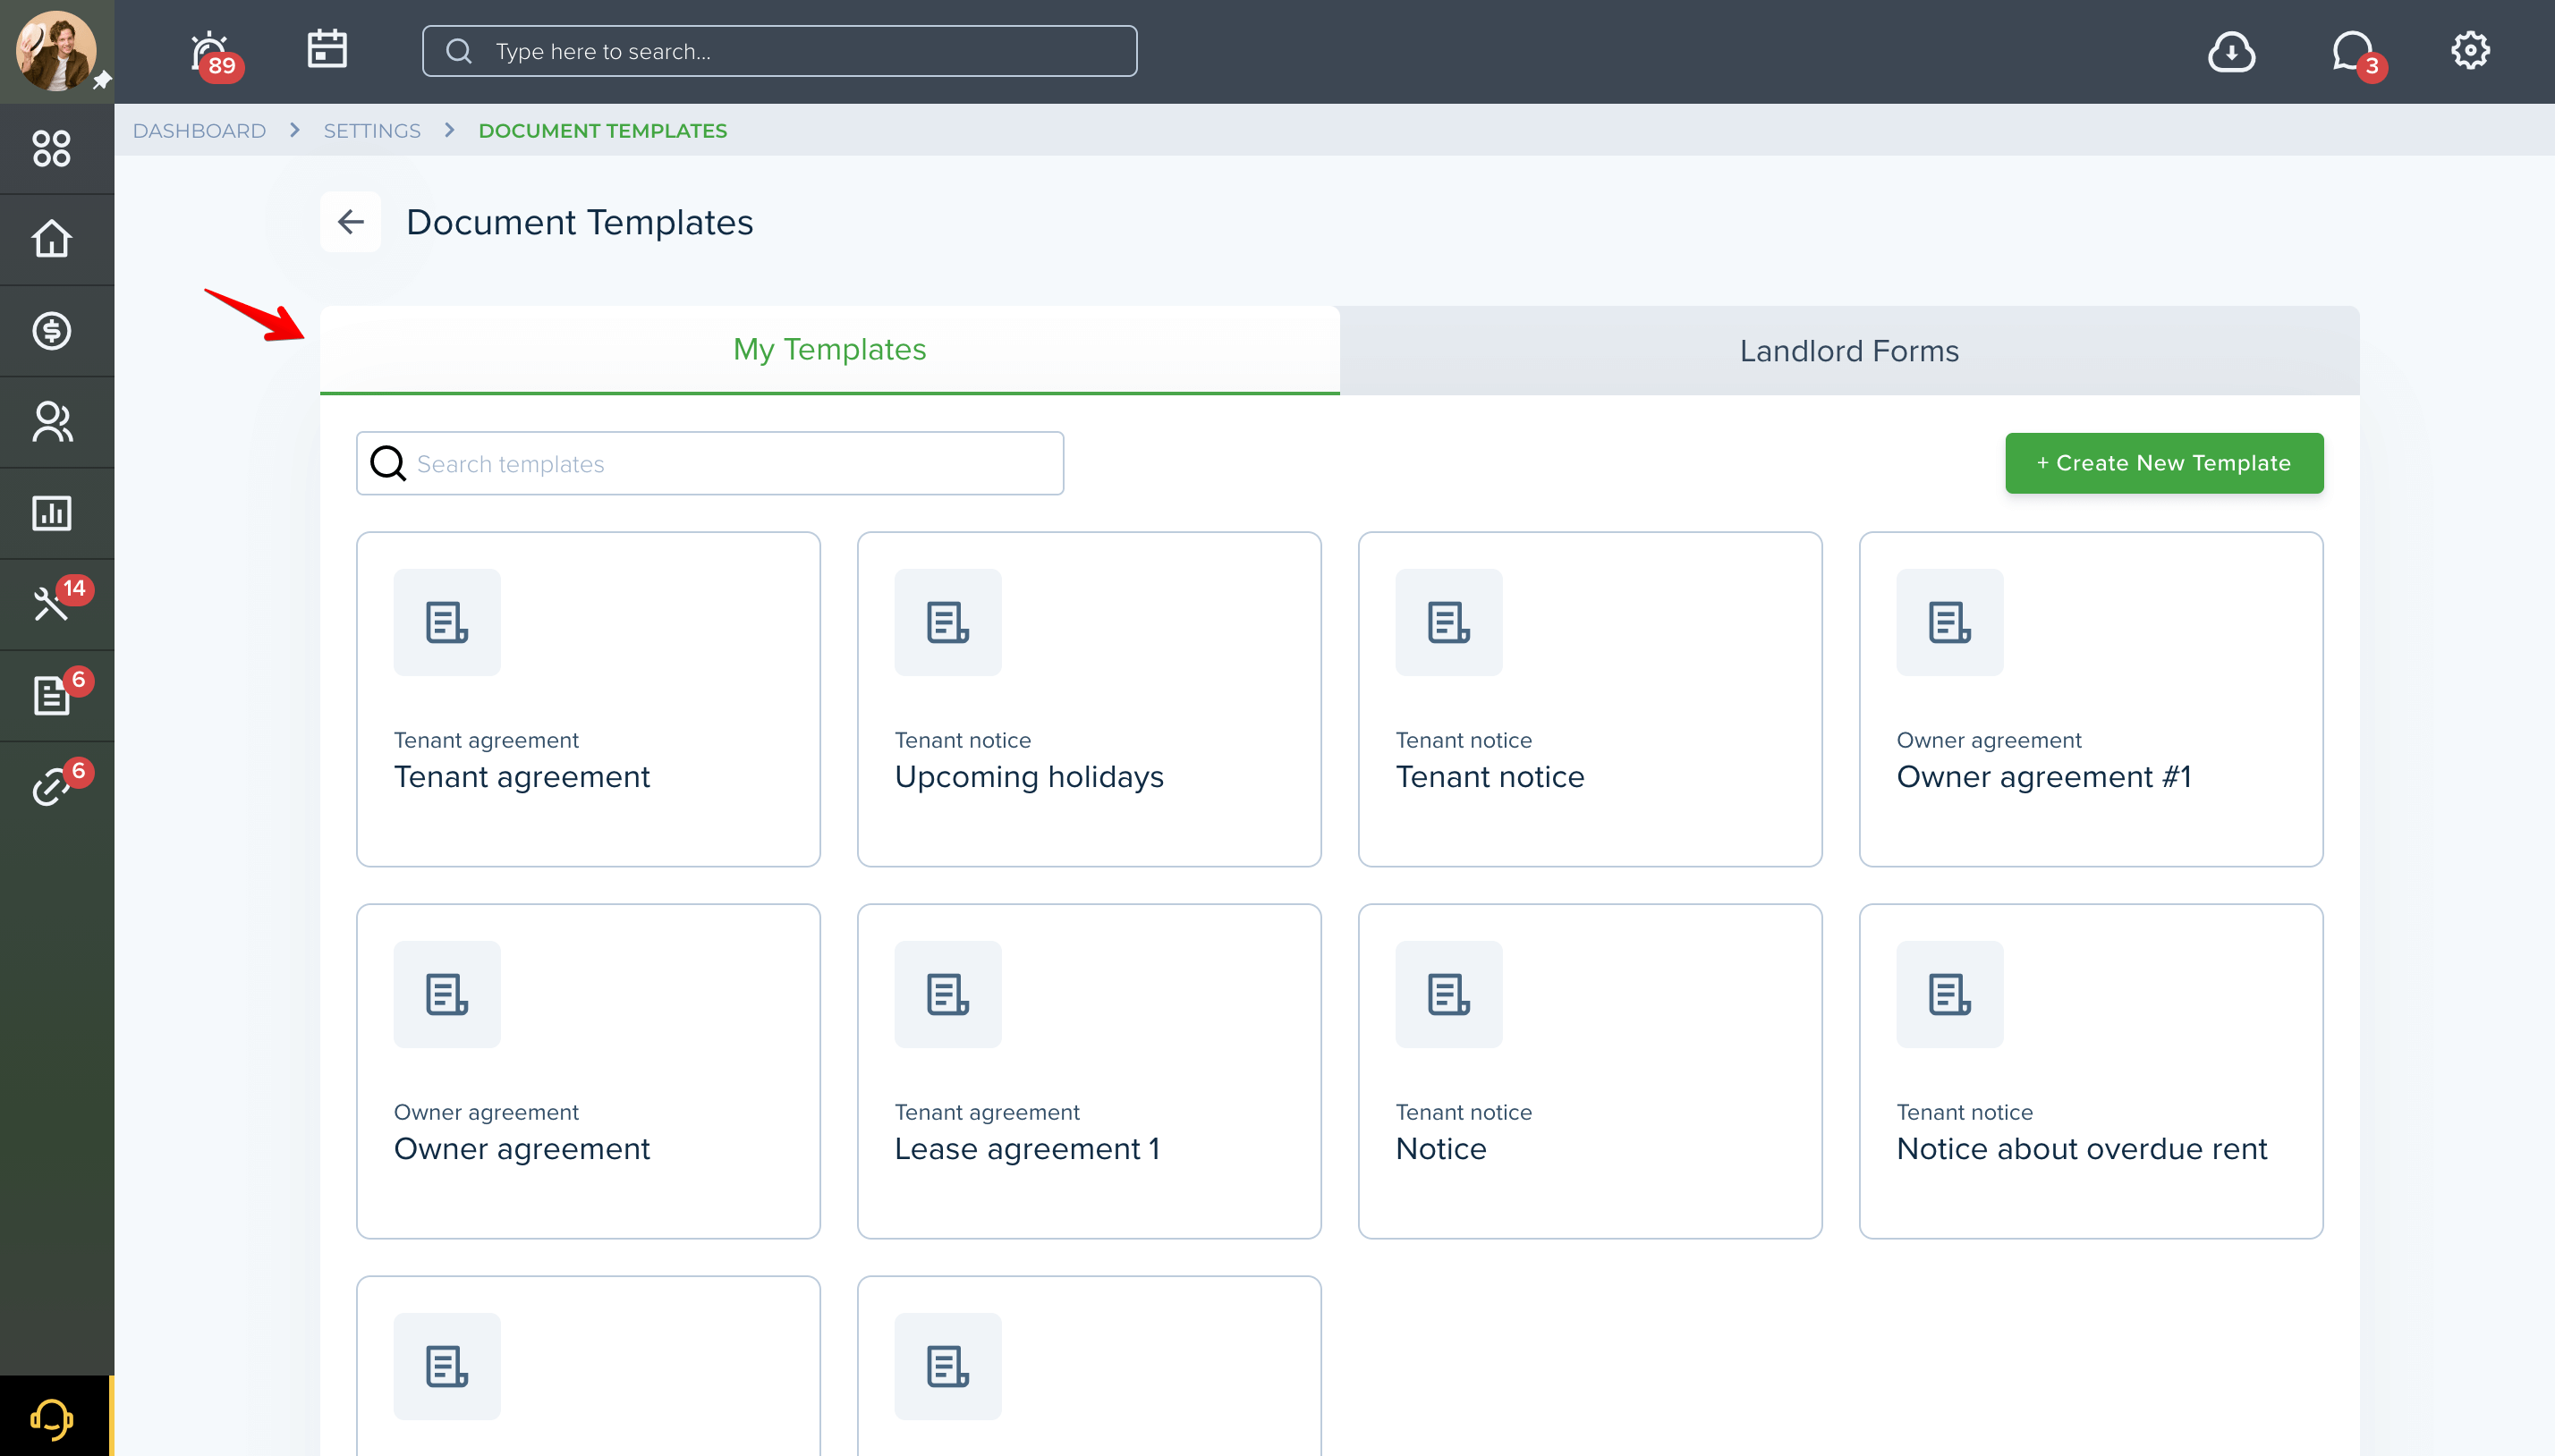
Task: Click the back arrow next to Document Templates
Action: click(350, 222)
